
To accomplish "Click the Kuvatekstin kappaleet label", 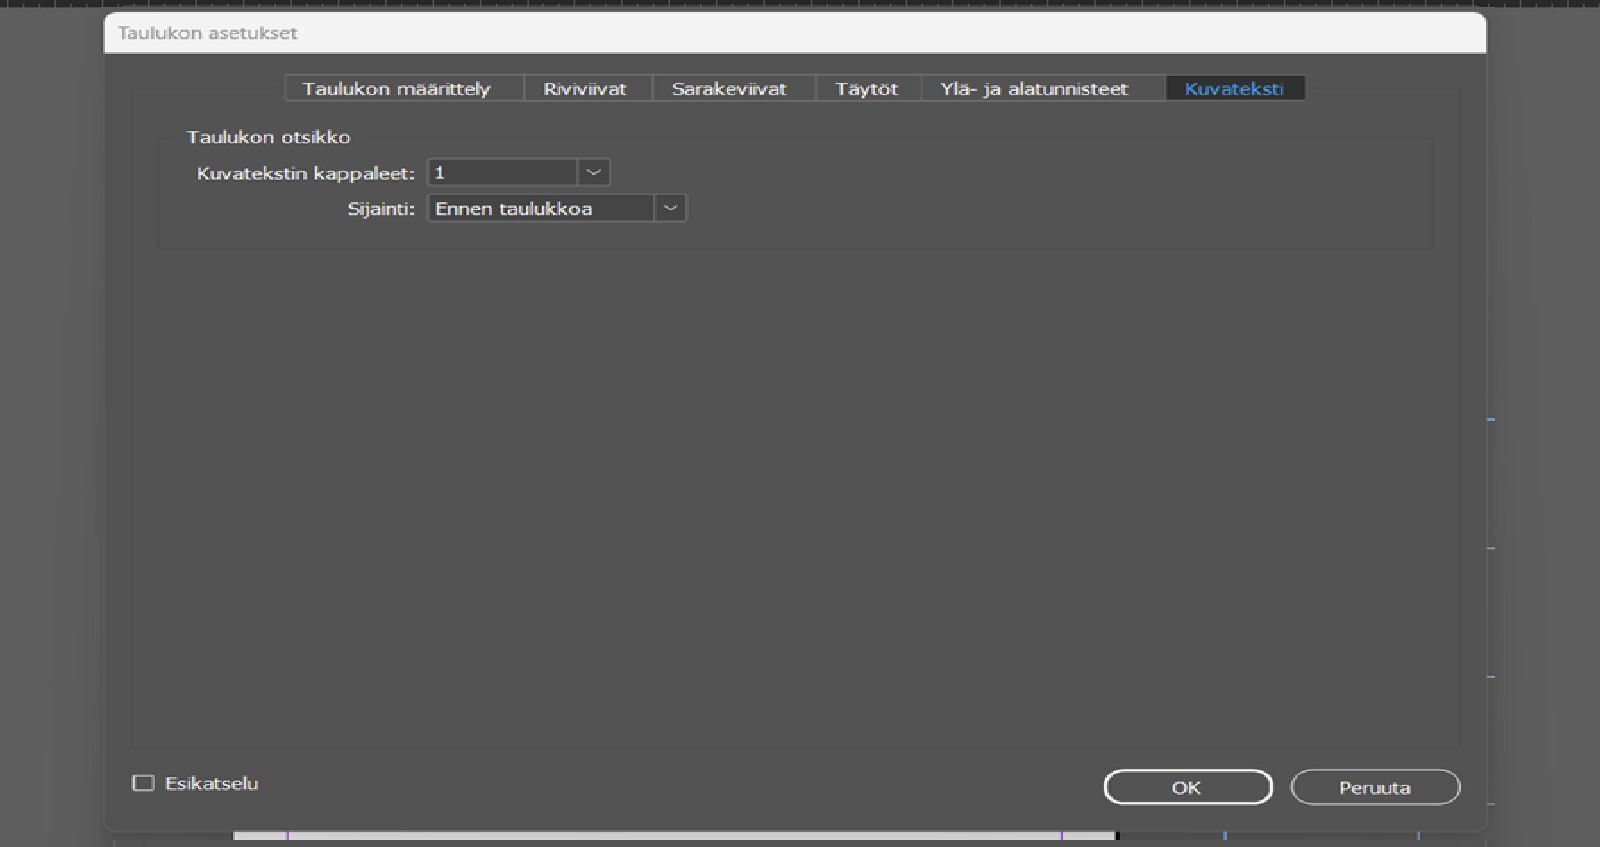I will click(x=305, y=173).
